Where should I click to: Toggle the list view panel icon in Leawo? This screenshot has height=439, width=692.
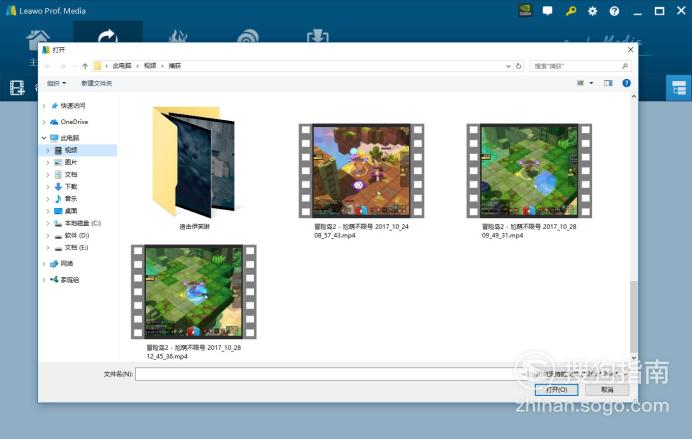click(x=679, y=88)
